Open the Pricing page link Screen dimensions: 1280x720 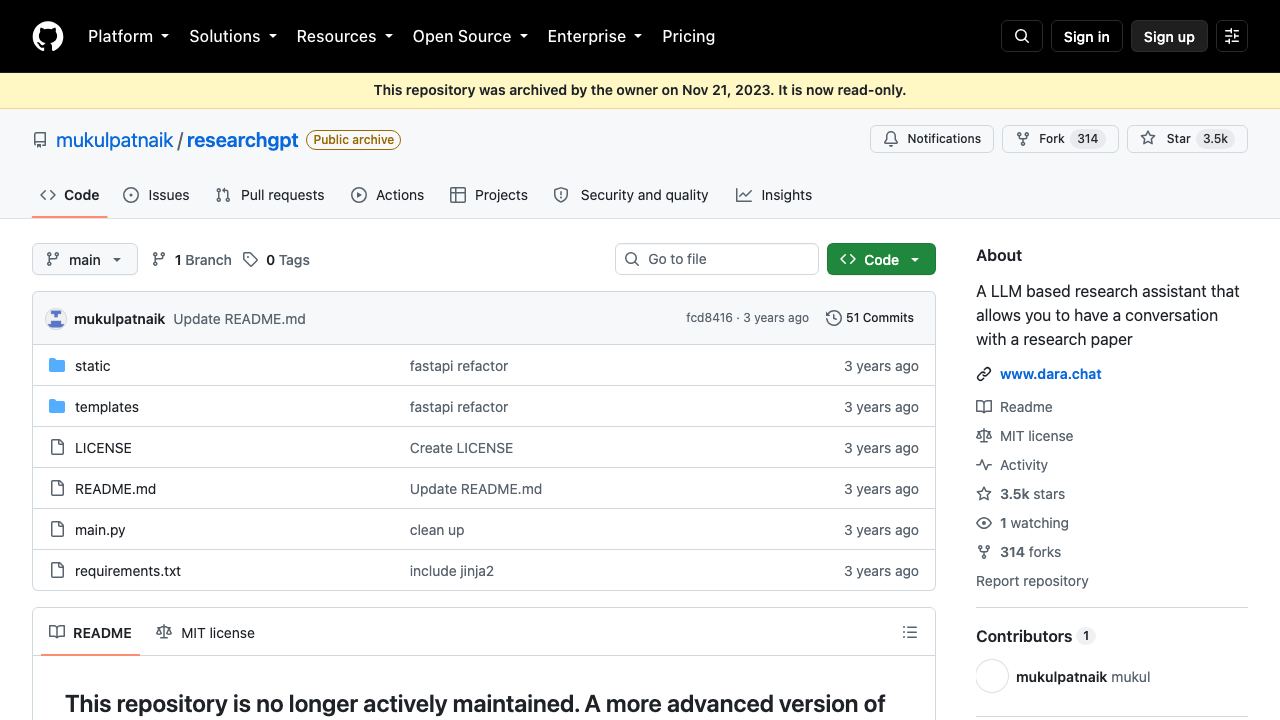pyautogui.click(x=688, y=36)
